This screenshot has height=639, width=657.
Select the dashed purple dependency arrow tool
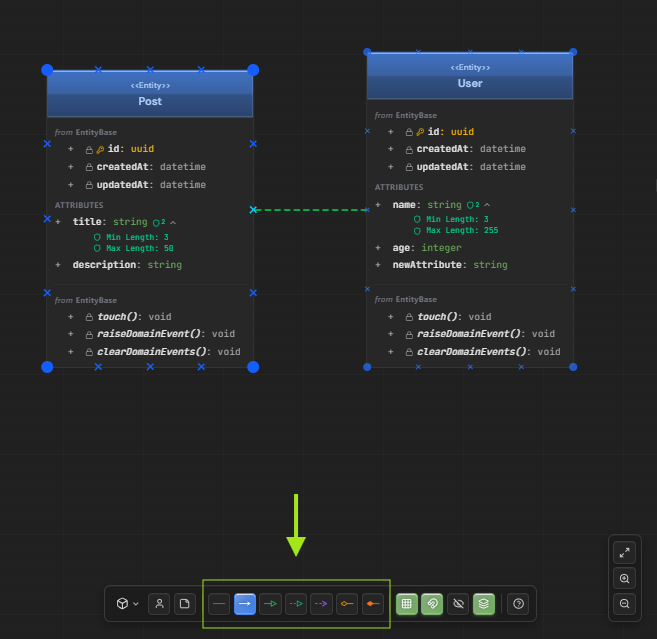click(321, 604)
